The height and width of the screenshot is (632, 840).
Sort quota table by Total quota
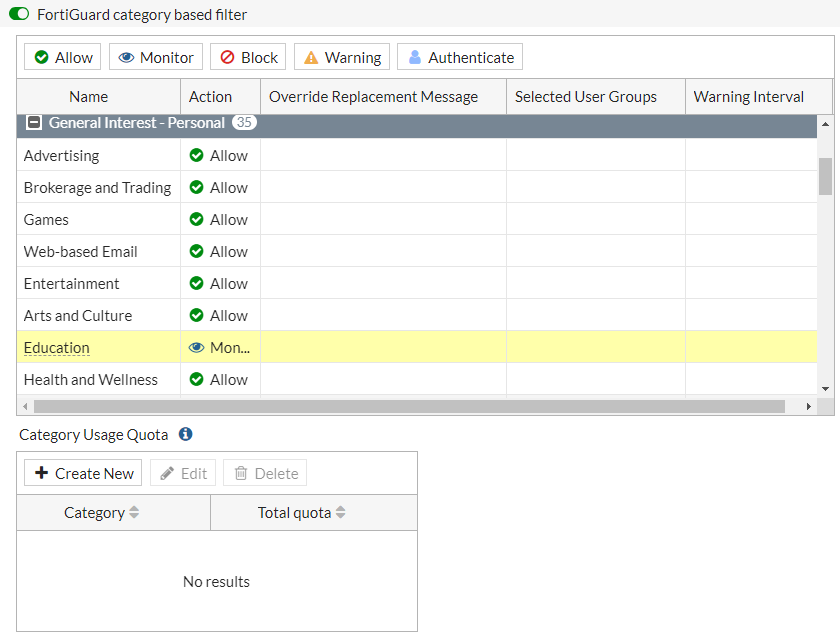(x=314, y=513)
